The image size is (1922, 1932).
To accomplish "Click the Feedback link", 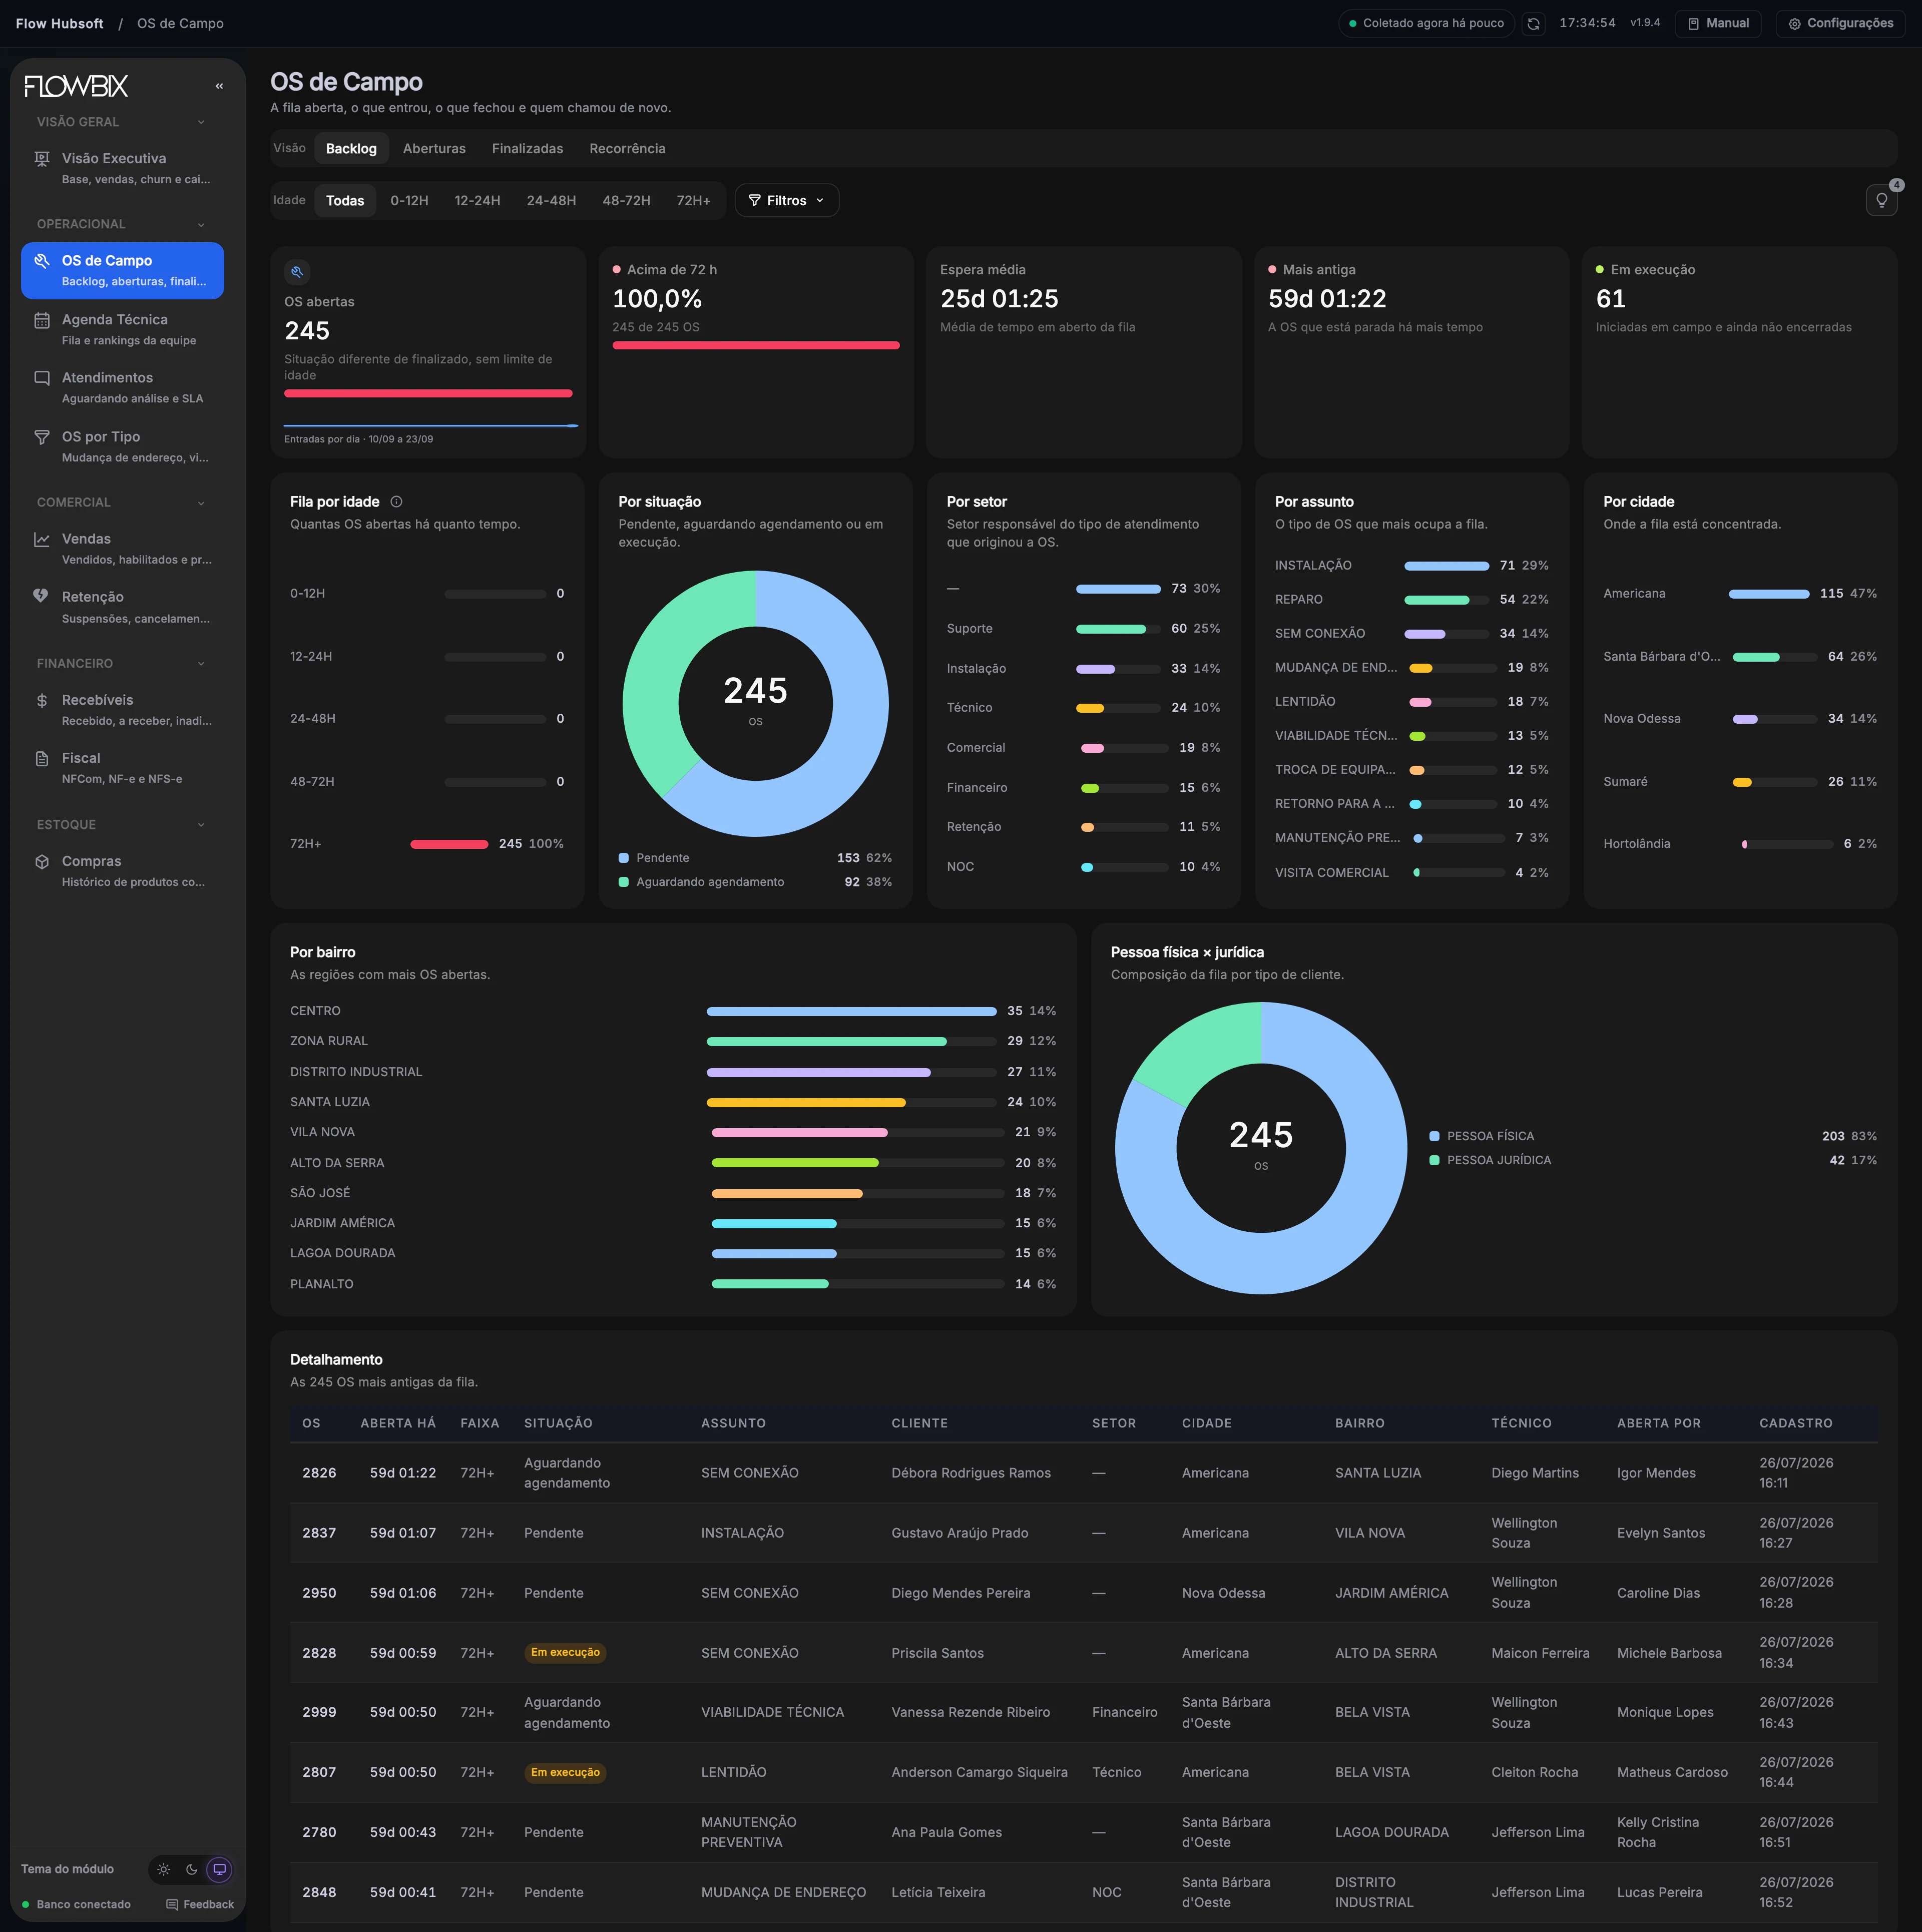I will [x=200, y=1904].
